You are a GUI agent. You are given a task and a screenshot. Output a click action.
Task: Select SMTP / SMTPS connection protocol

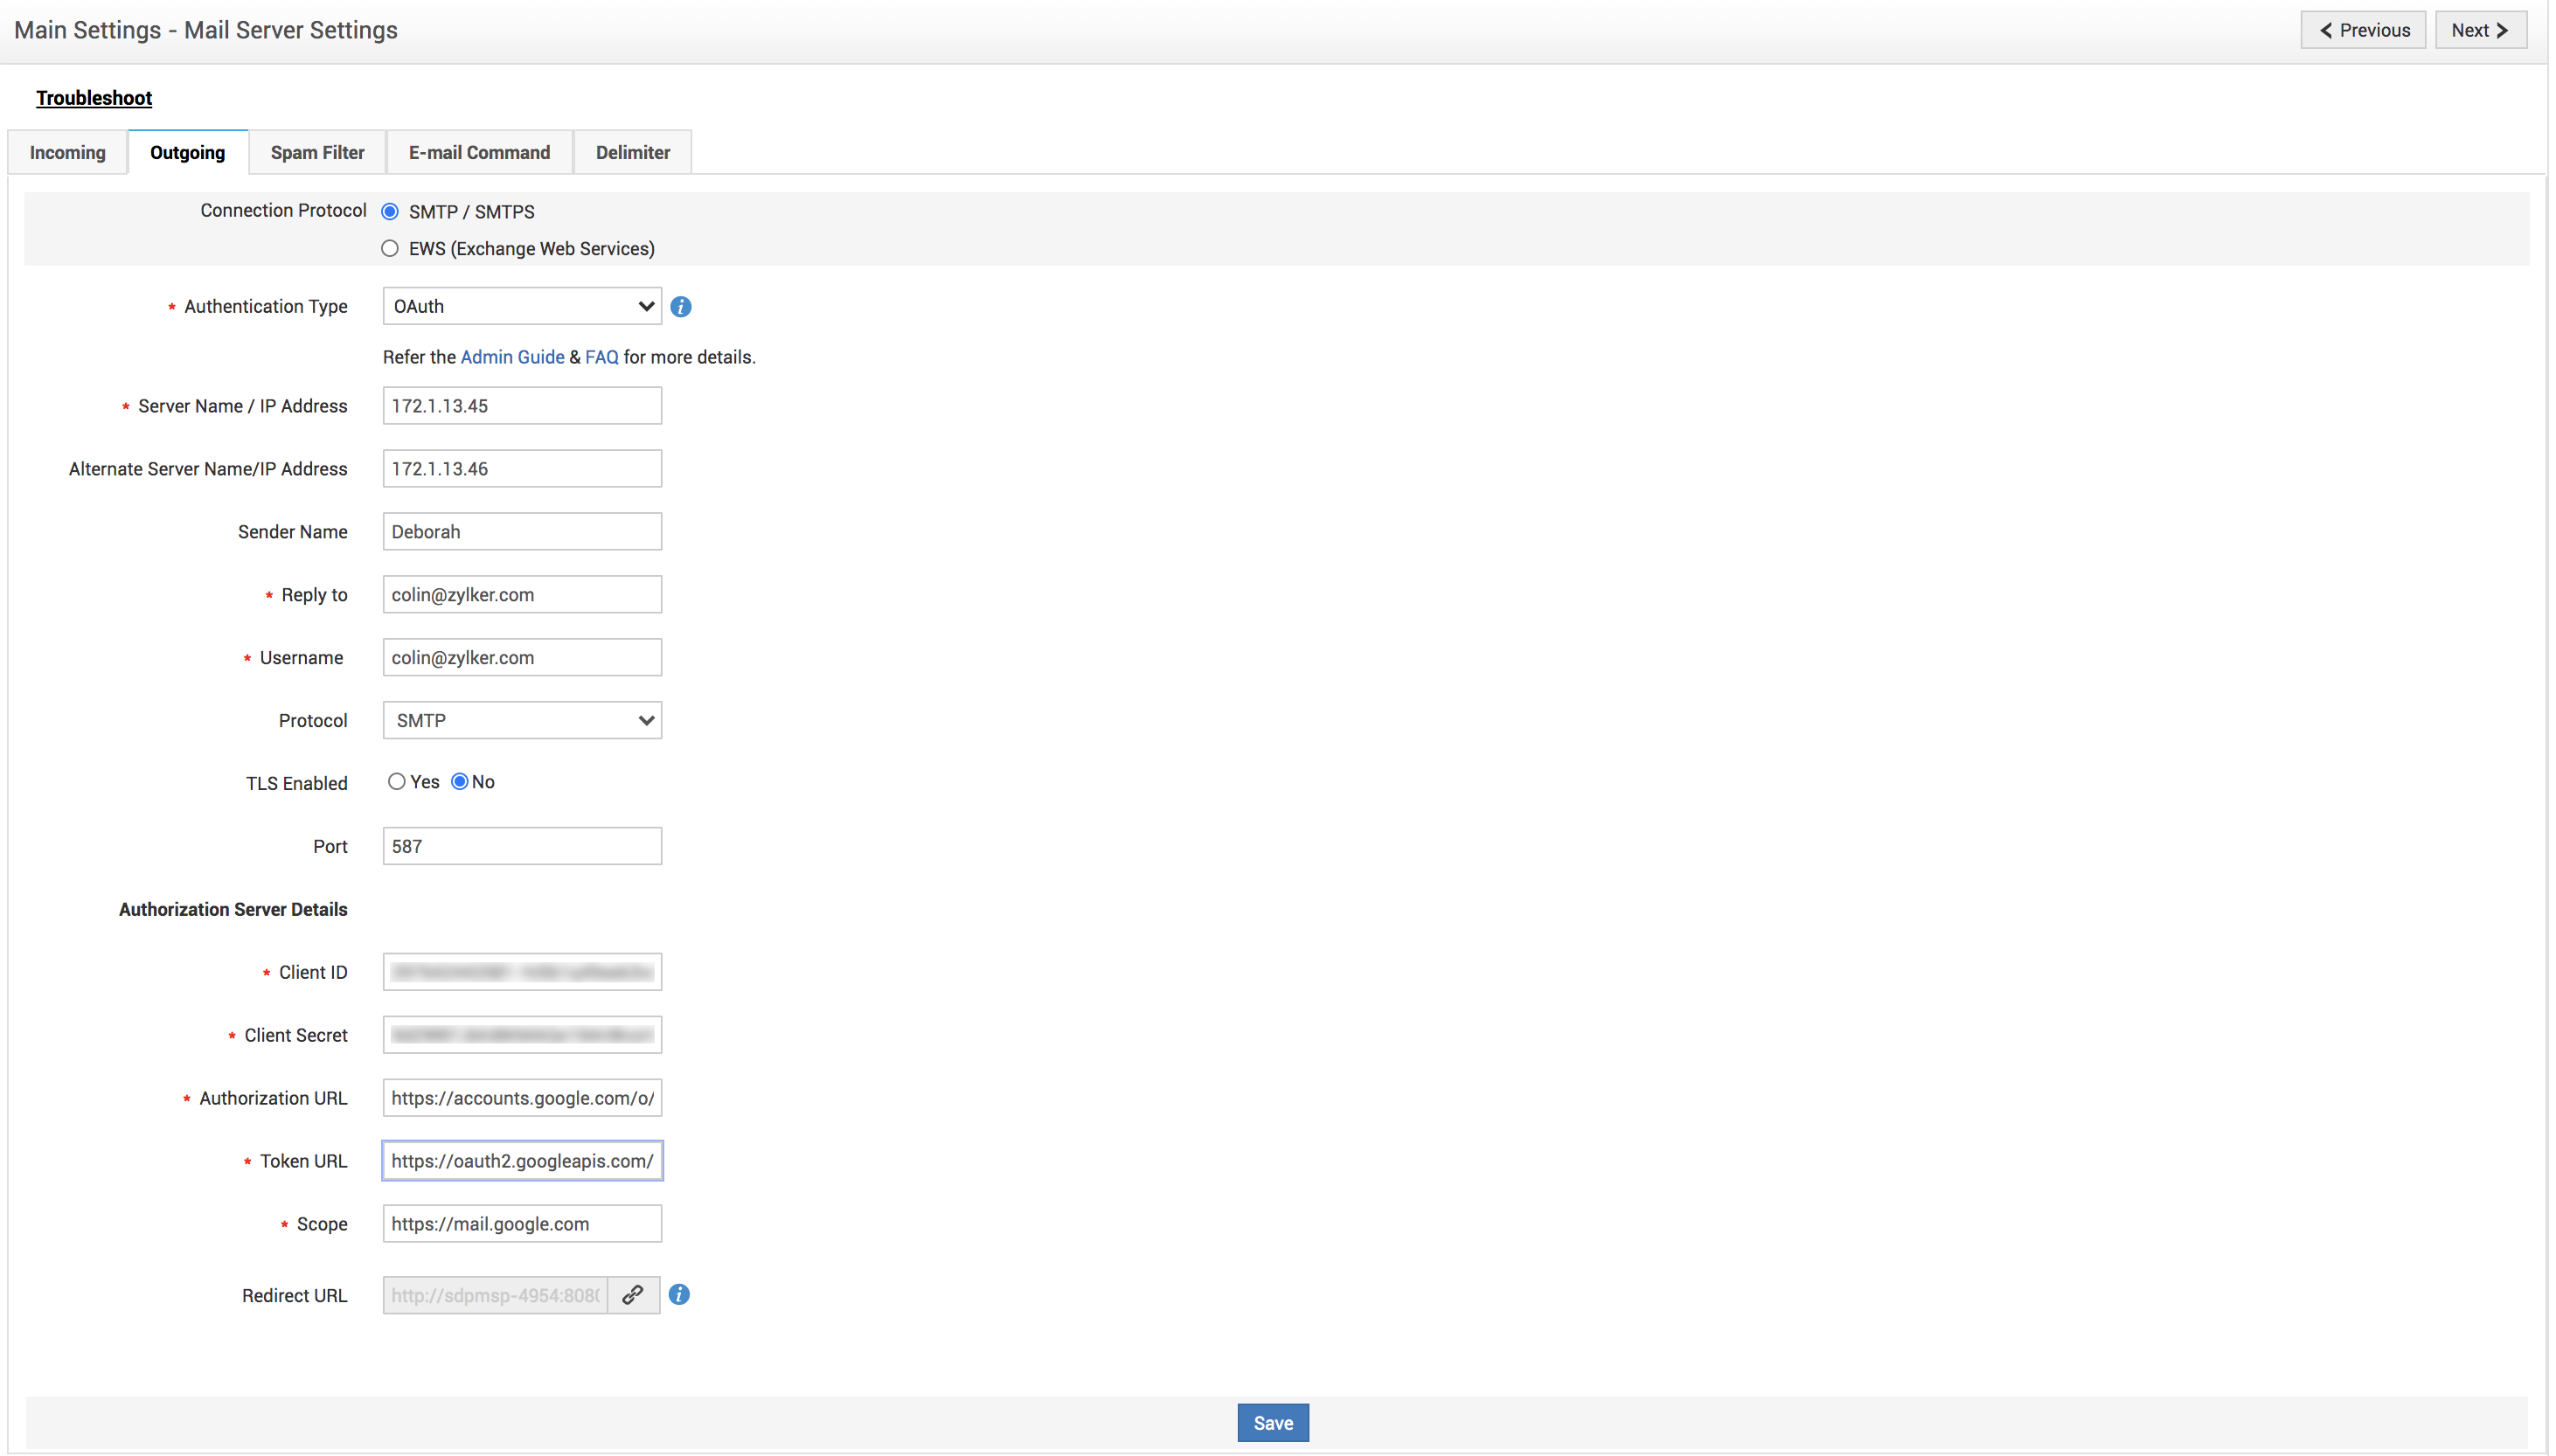click(x=390, y=212)
